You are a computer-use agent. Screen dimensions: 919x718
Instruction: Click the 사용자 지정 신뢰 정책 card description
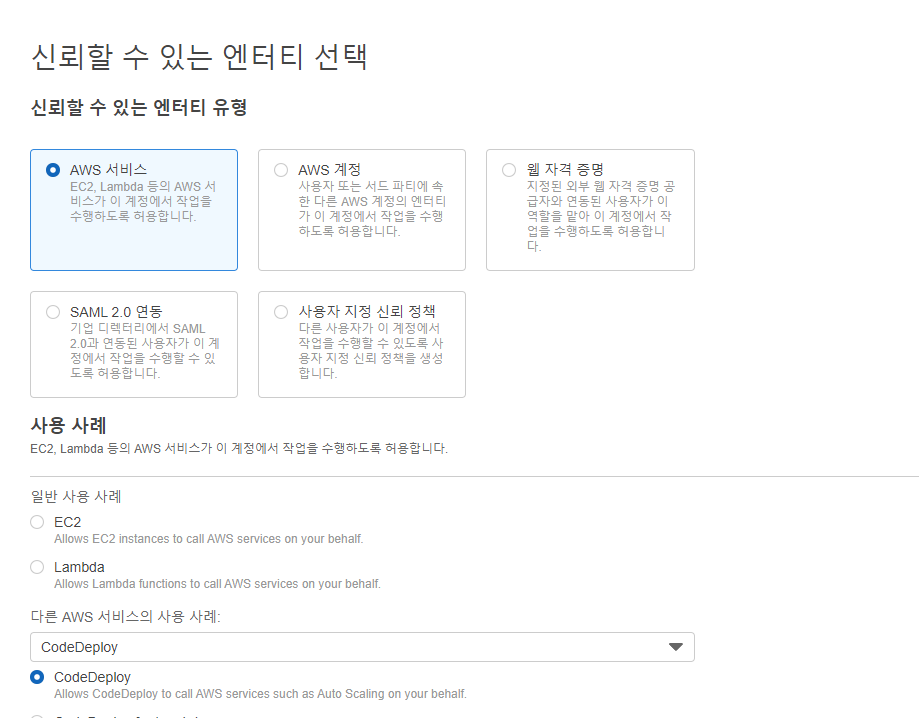(370, 351)
